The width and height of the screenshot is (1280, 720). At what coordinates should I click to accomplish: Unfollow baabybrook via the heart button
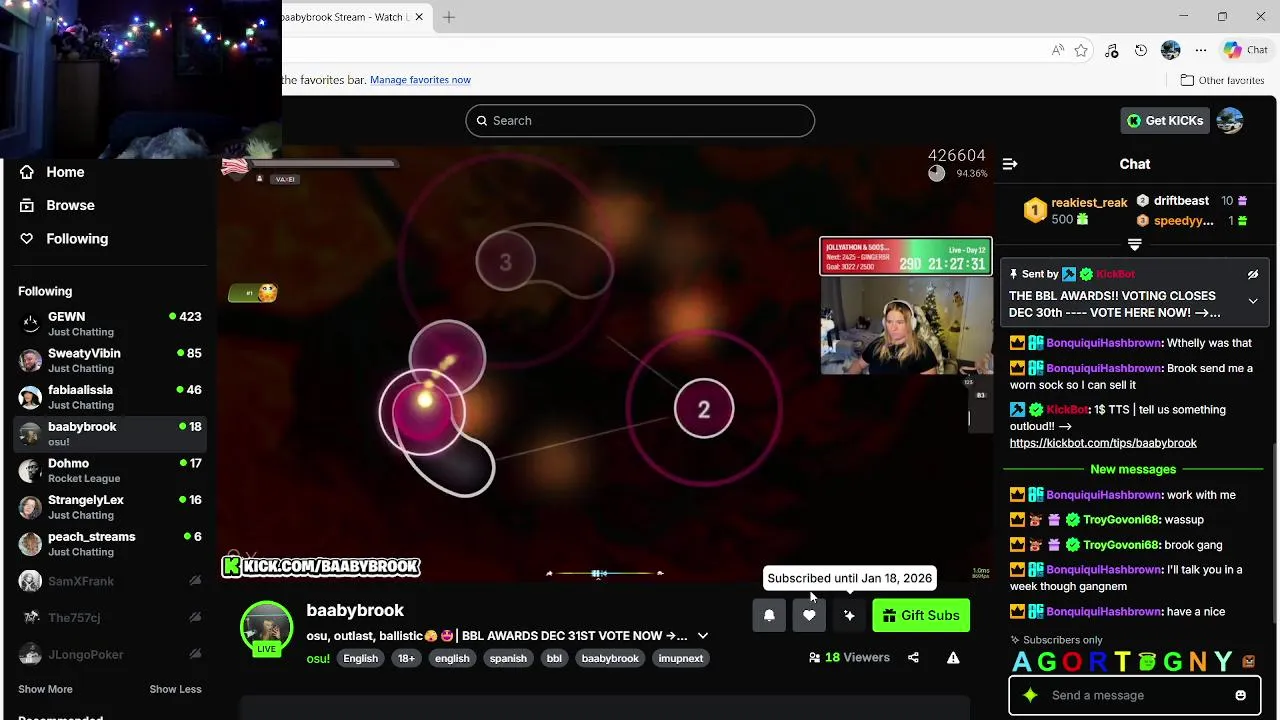tap(809, 615)
